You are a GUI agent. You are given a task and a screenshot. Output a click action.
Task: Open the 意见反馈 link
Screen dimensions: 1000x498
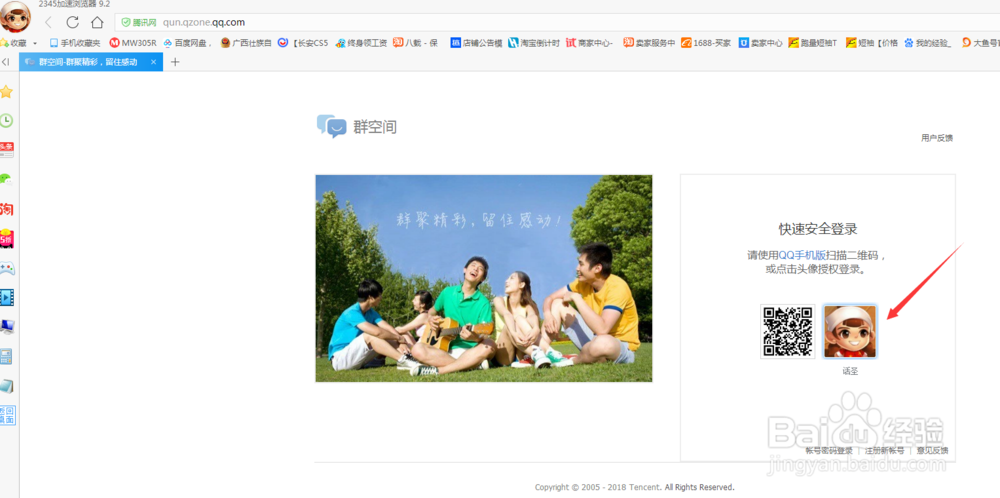click(x=932, y=450)
